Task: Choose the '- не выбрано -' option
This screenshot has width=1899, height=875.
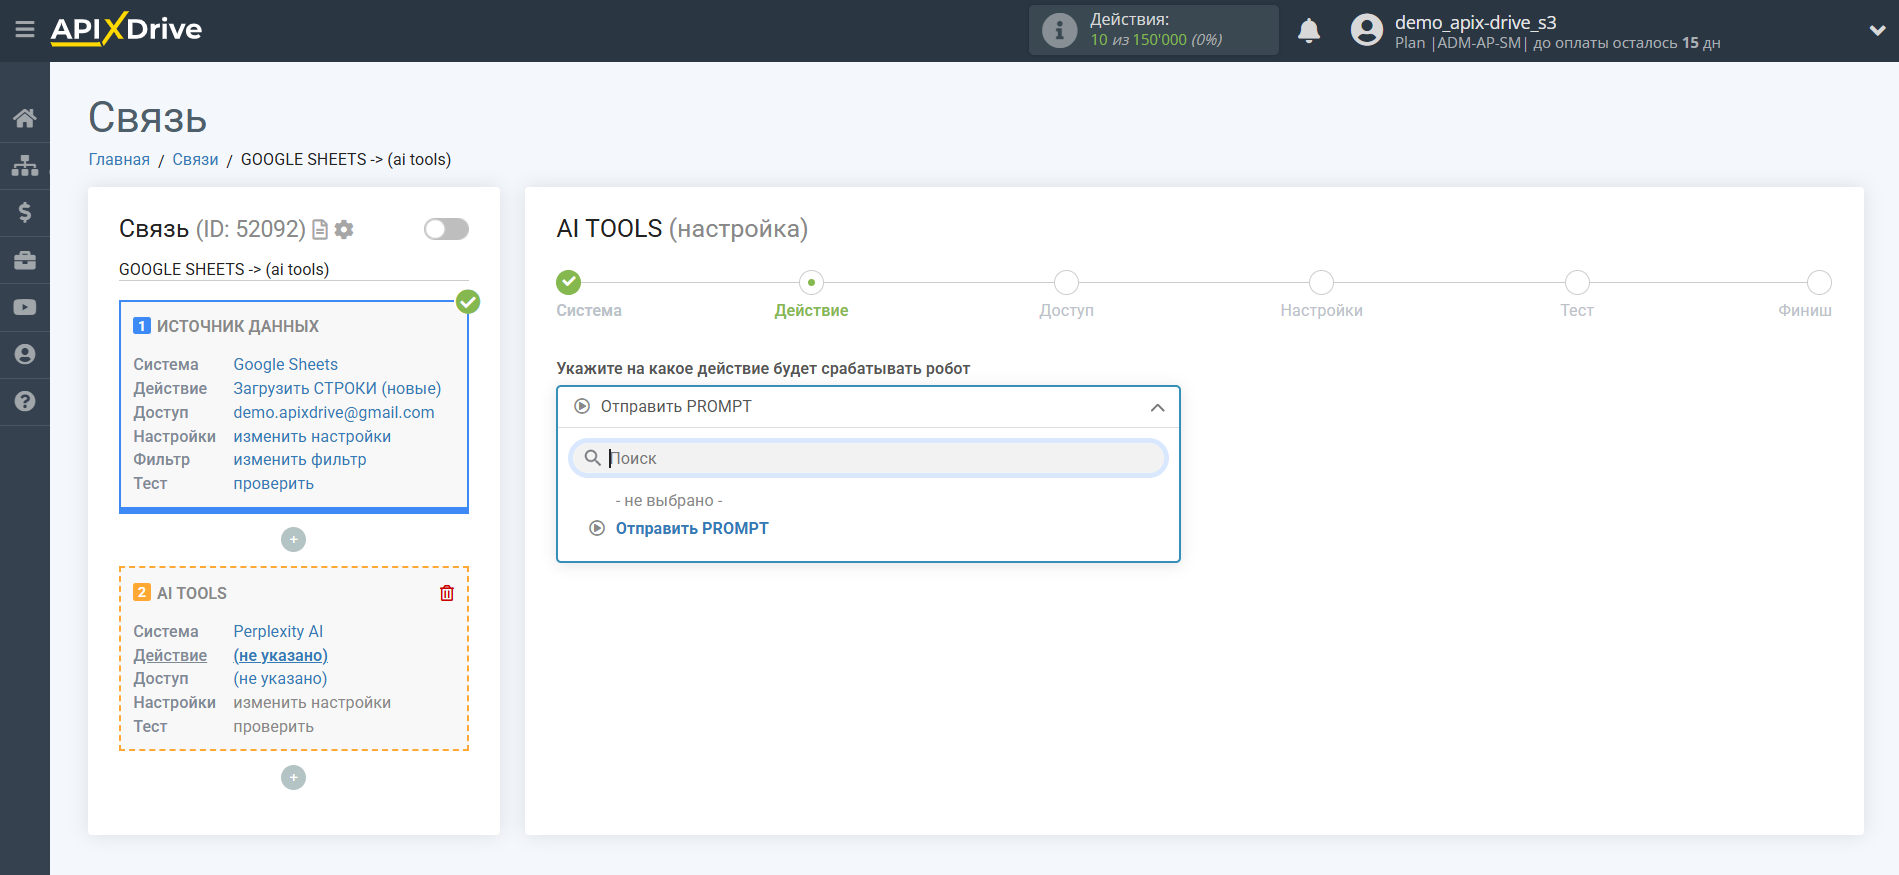Action: click(x=669, y=500)
